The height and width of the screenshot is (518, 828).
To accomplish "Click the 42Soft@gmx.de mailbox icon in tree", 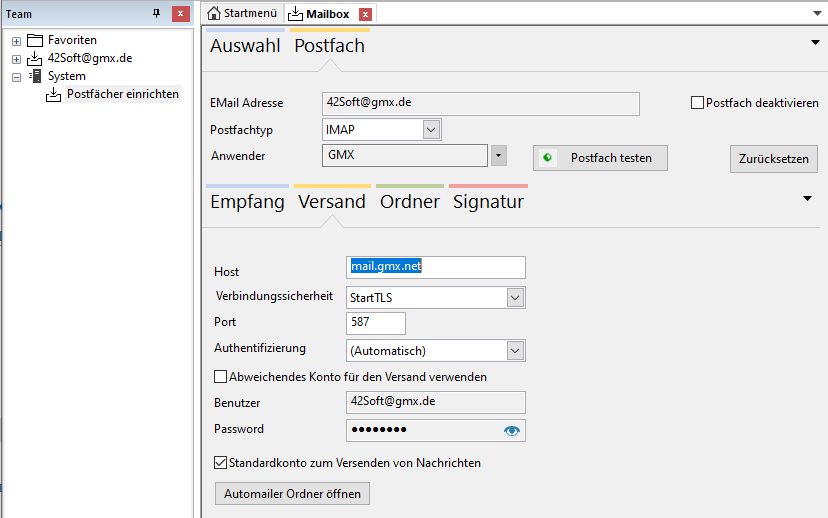I will click(35, 58).
